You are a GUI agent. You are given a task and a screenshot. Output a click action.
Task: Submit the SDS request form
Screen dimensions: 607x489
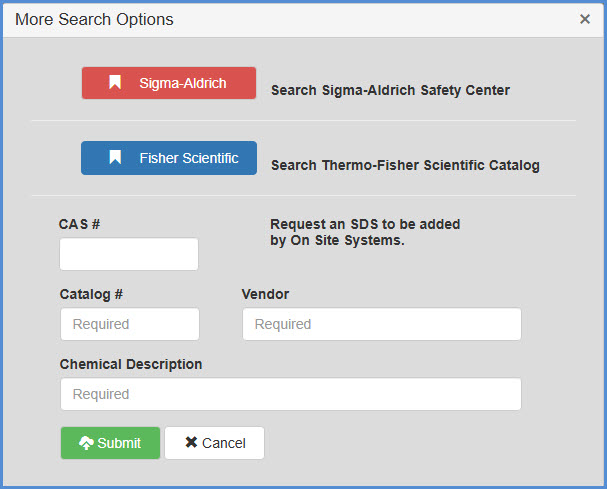(x=110, y=443)
